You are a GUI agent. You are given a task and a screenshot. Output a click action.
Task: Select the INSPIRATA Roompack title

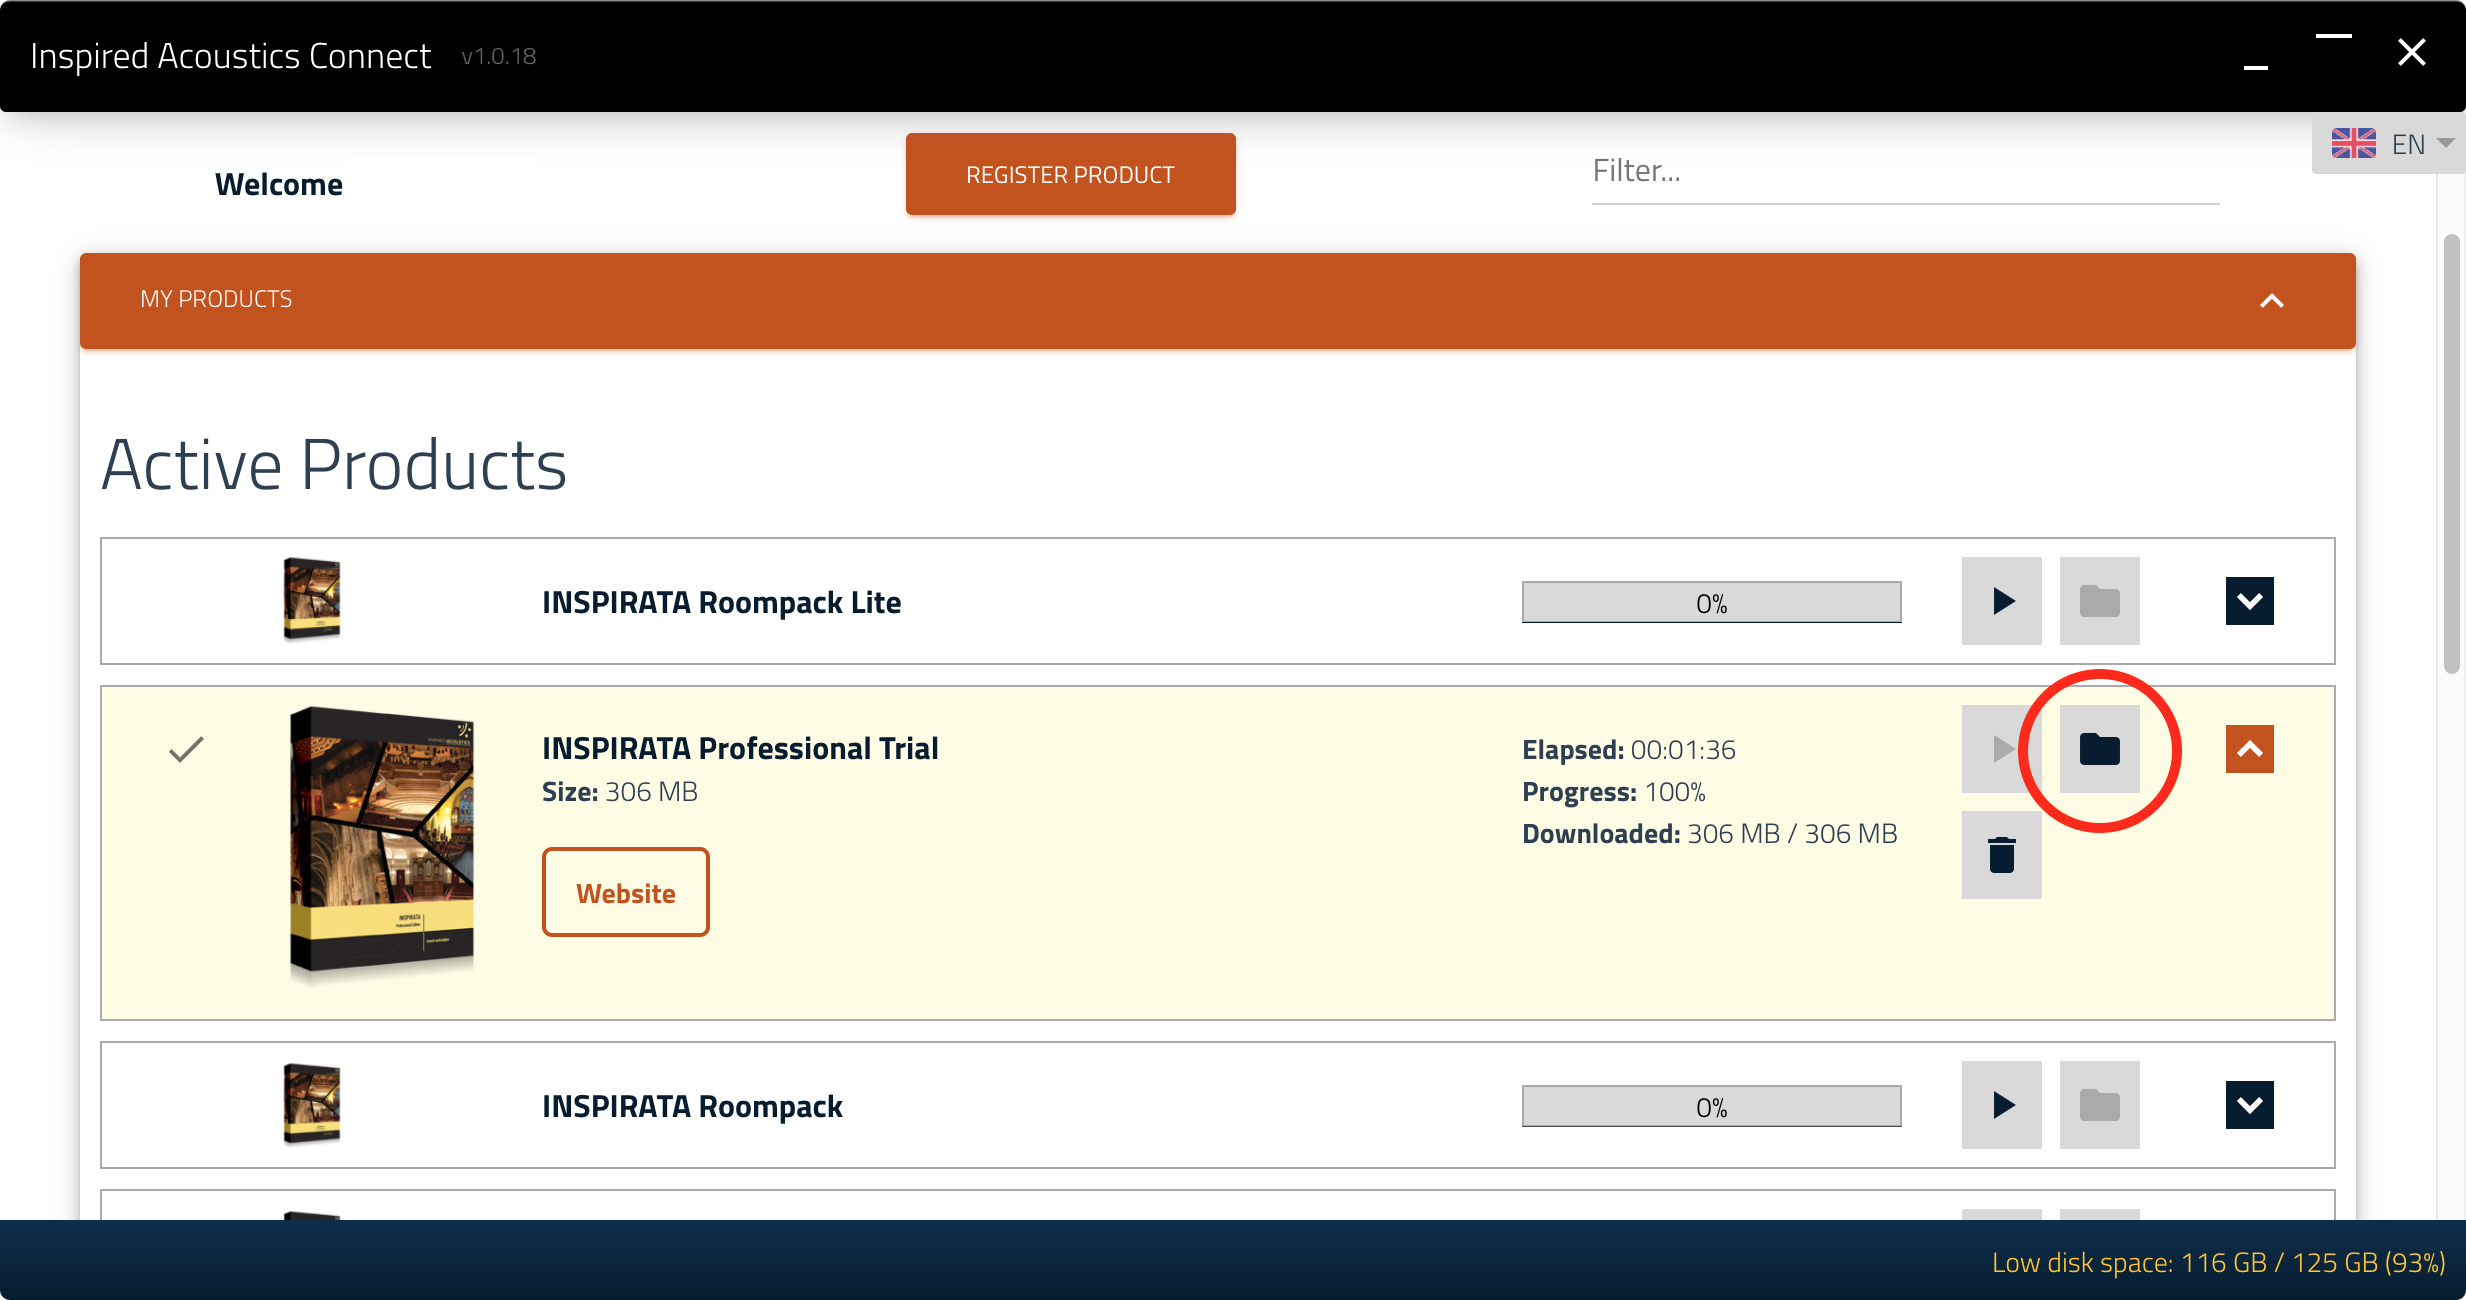coord(692,1106)
